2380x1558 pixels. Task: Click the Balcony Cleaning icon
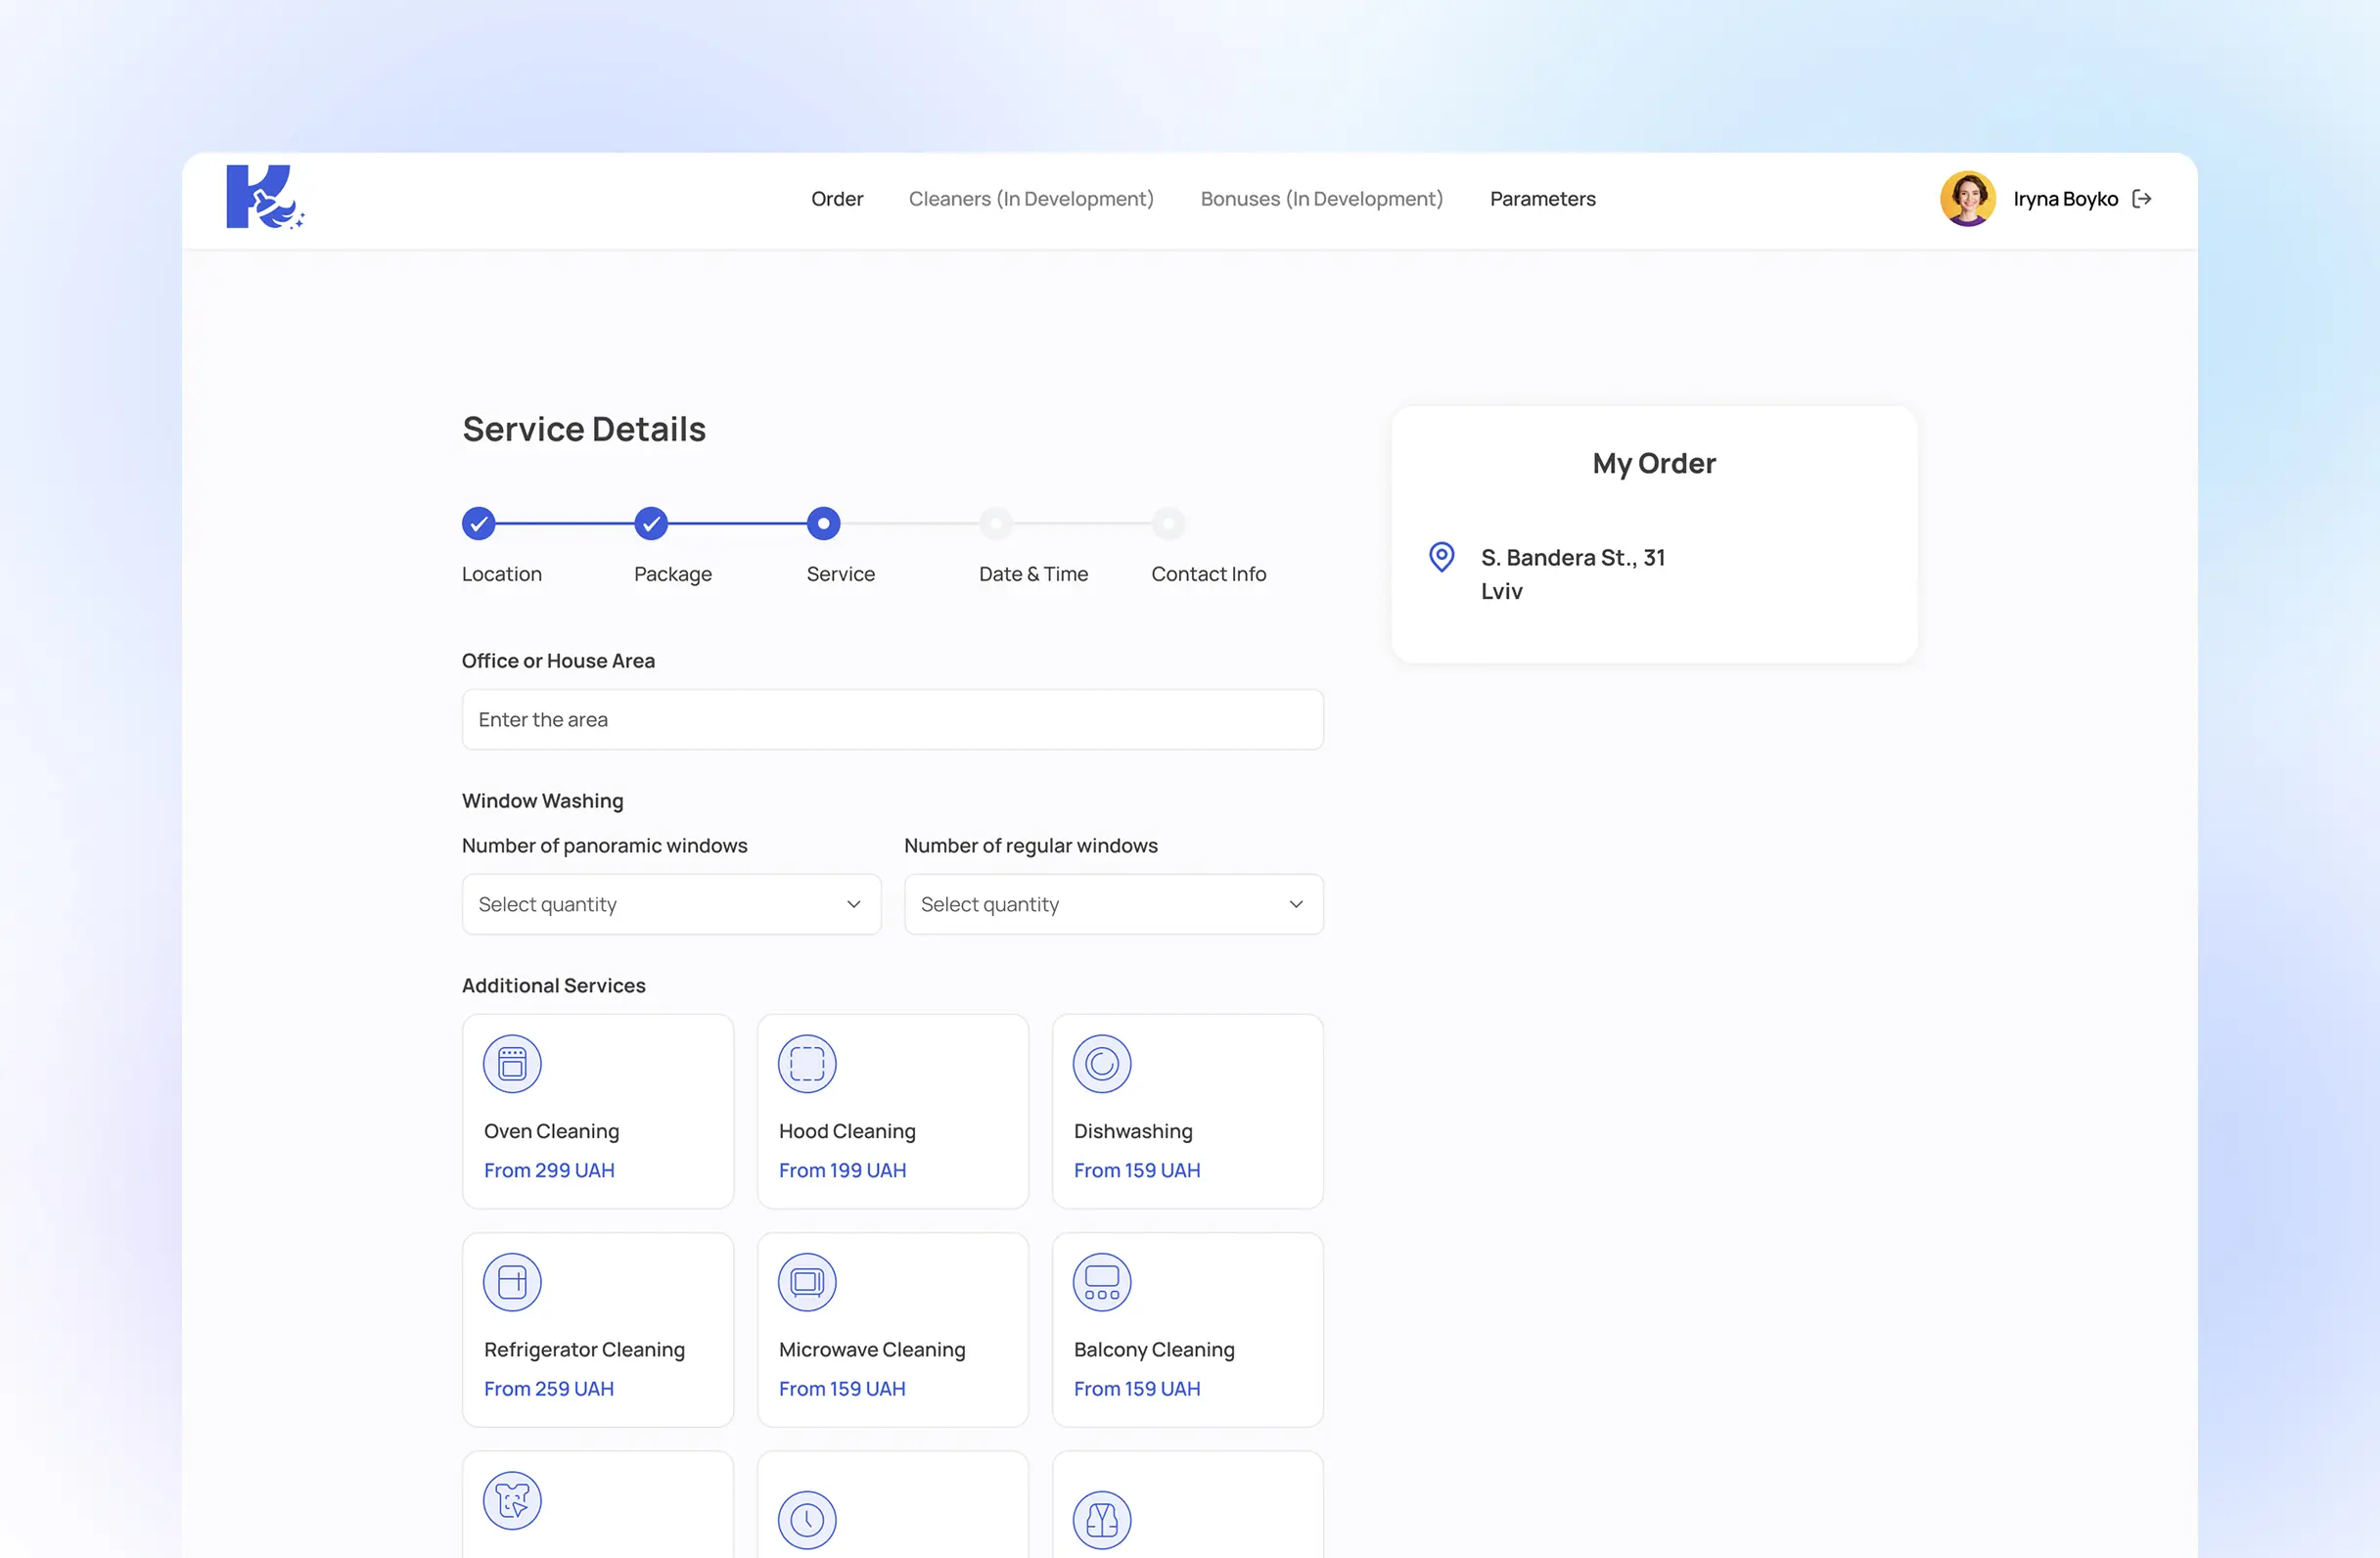1102,1281
